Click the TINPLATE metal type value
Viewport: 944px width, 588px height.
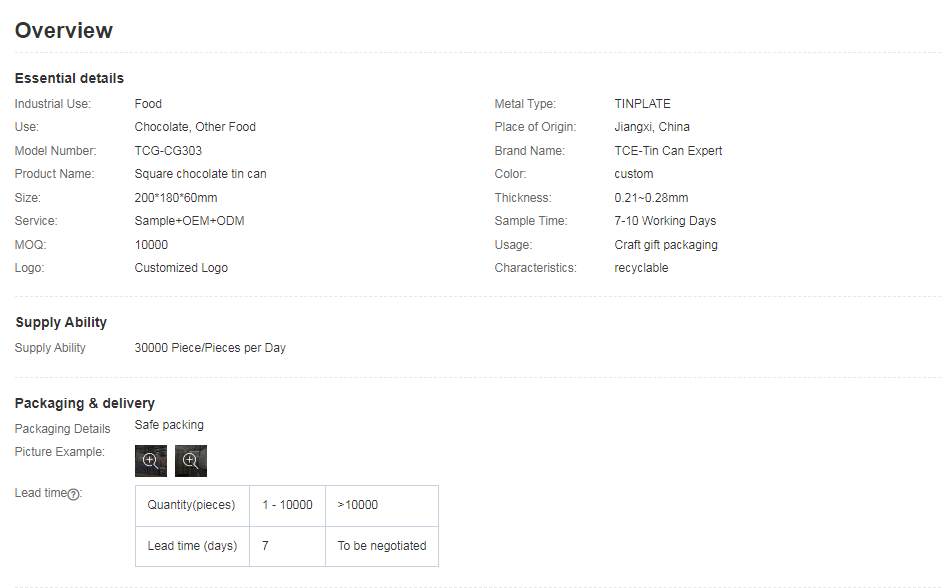(642, 104)
